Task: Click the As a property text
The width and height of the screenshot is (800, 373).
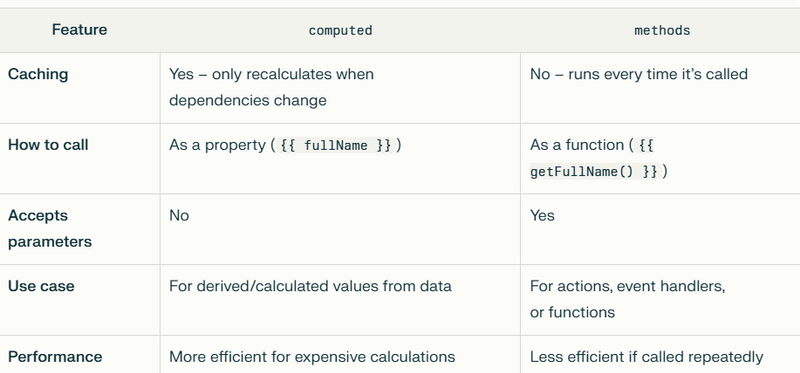Action: 218,145
